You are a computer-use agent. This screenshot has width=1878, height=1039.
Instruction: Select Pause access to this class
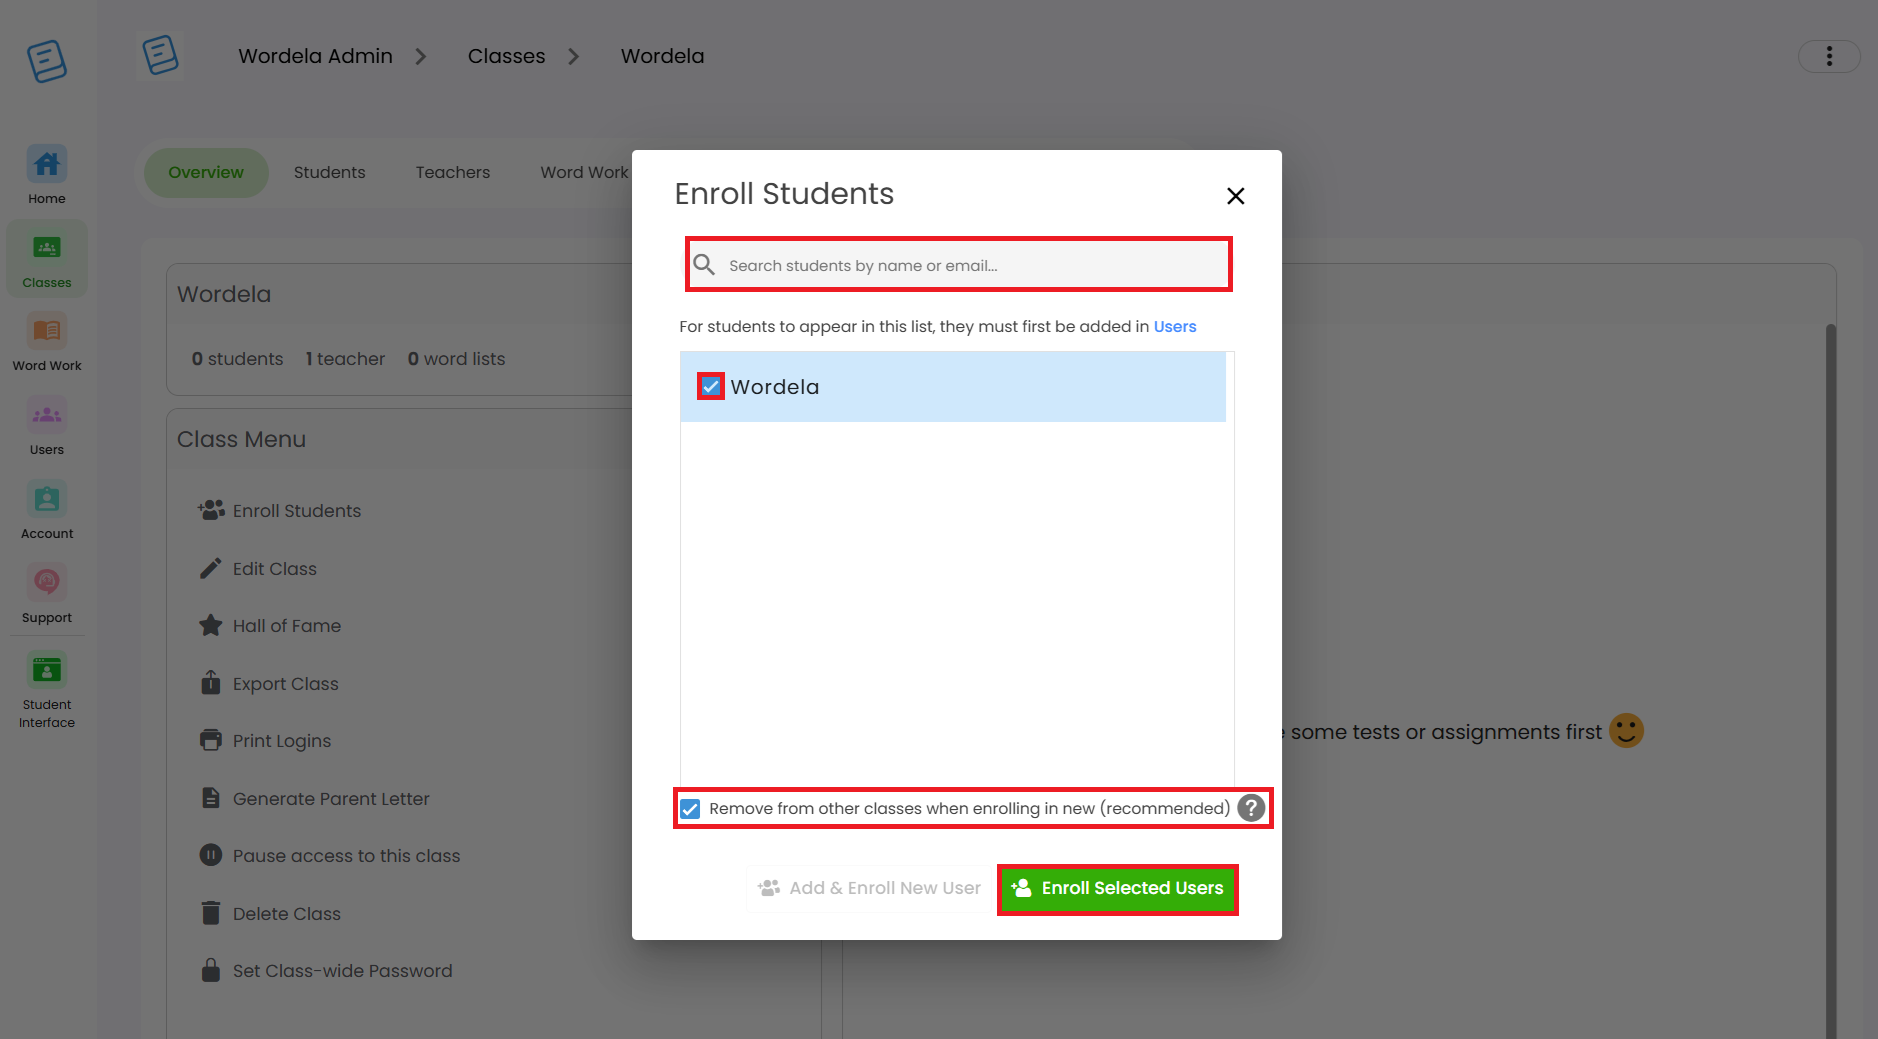[x=330, y=856]
